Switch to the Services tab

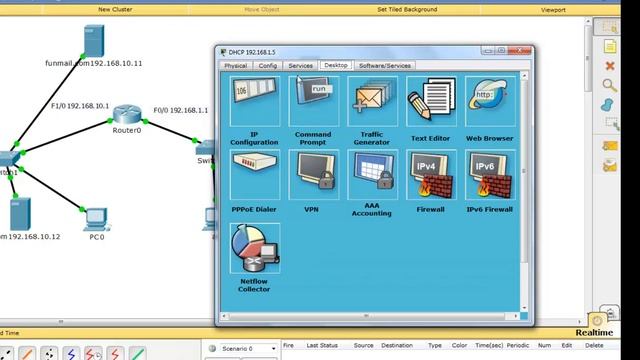300,66
